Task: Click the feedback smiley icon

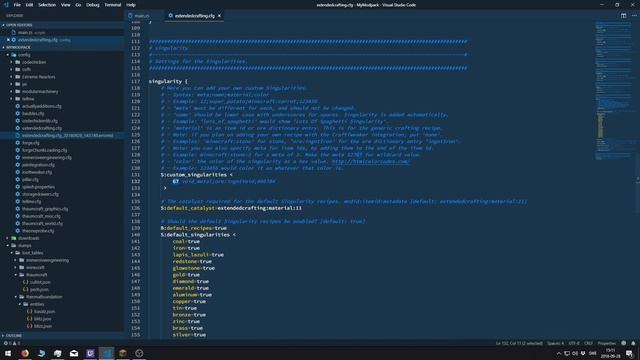Action: [623, 343]
